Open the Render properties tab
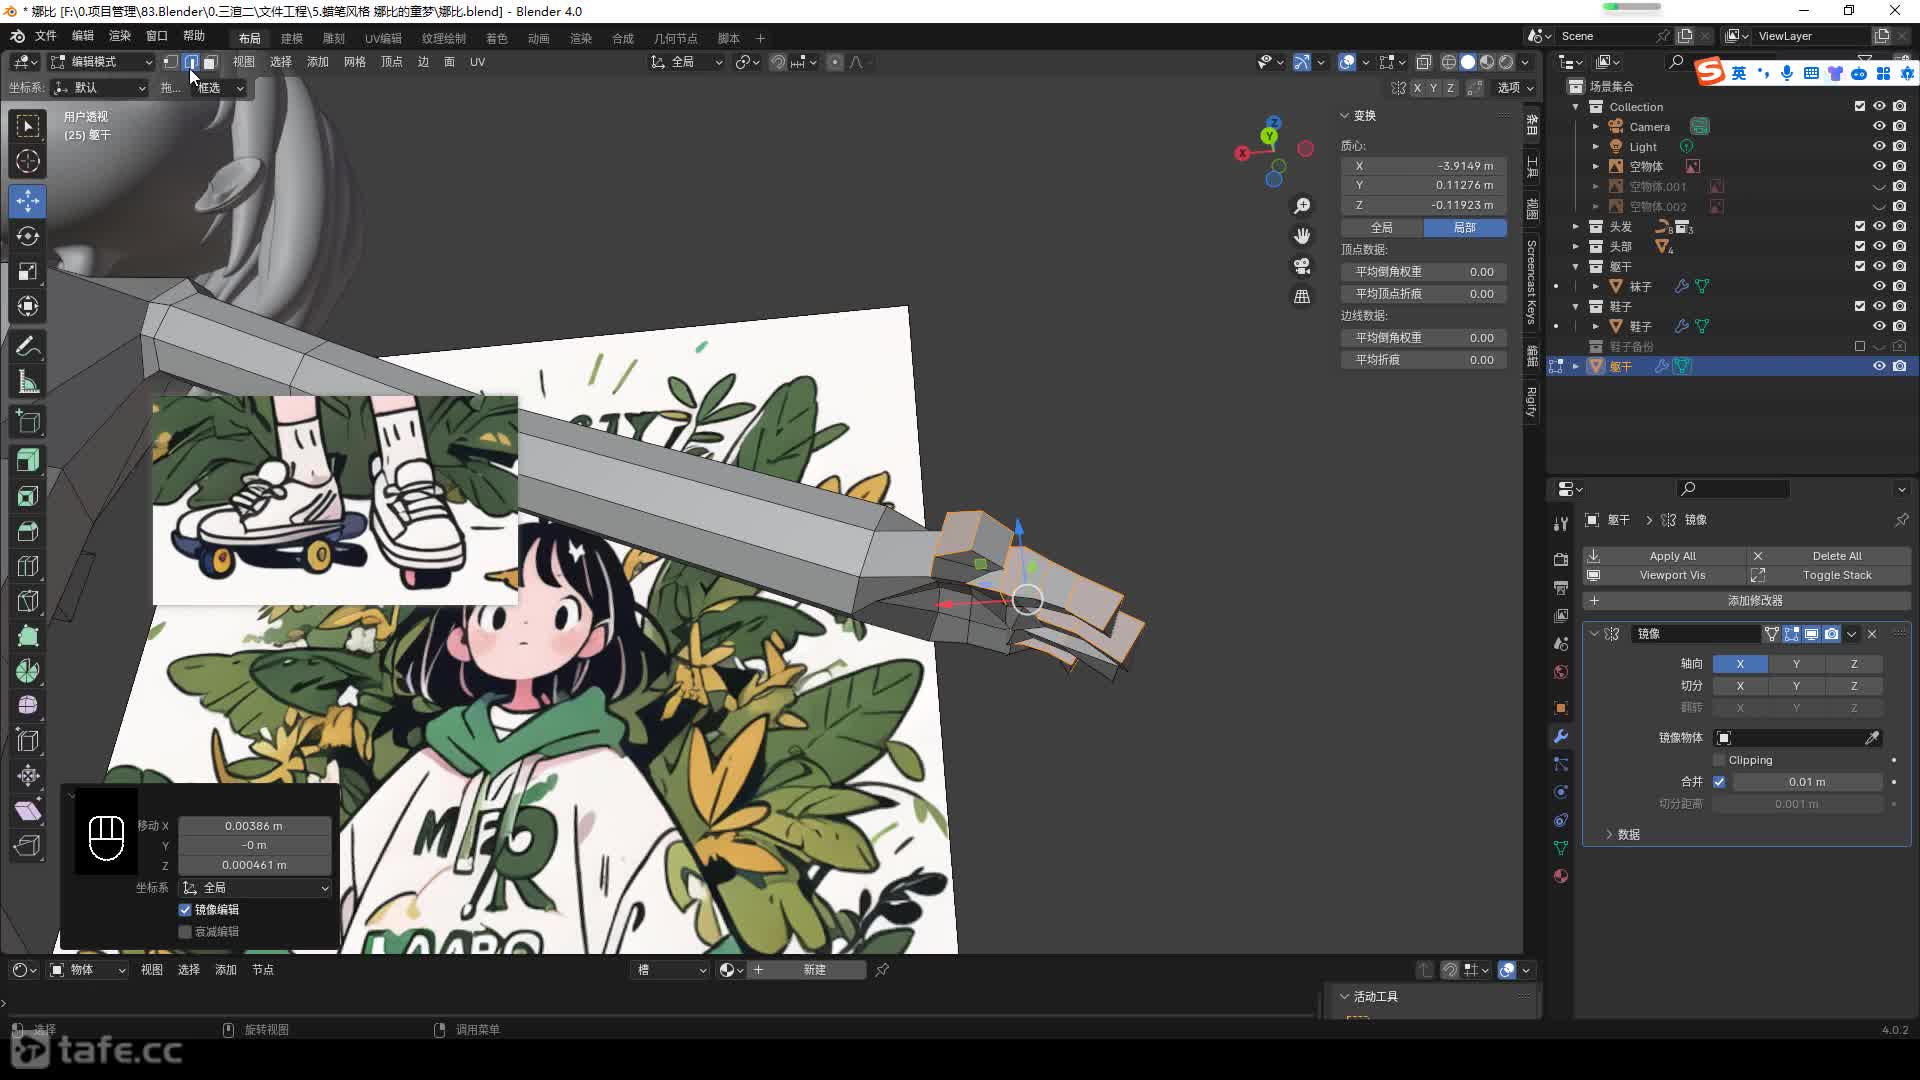The image size is (1920, 1080). point(1561,559)
